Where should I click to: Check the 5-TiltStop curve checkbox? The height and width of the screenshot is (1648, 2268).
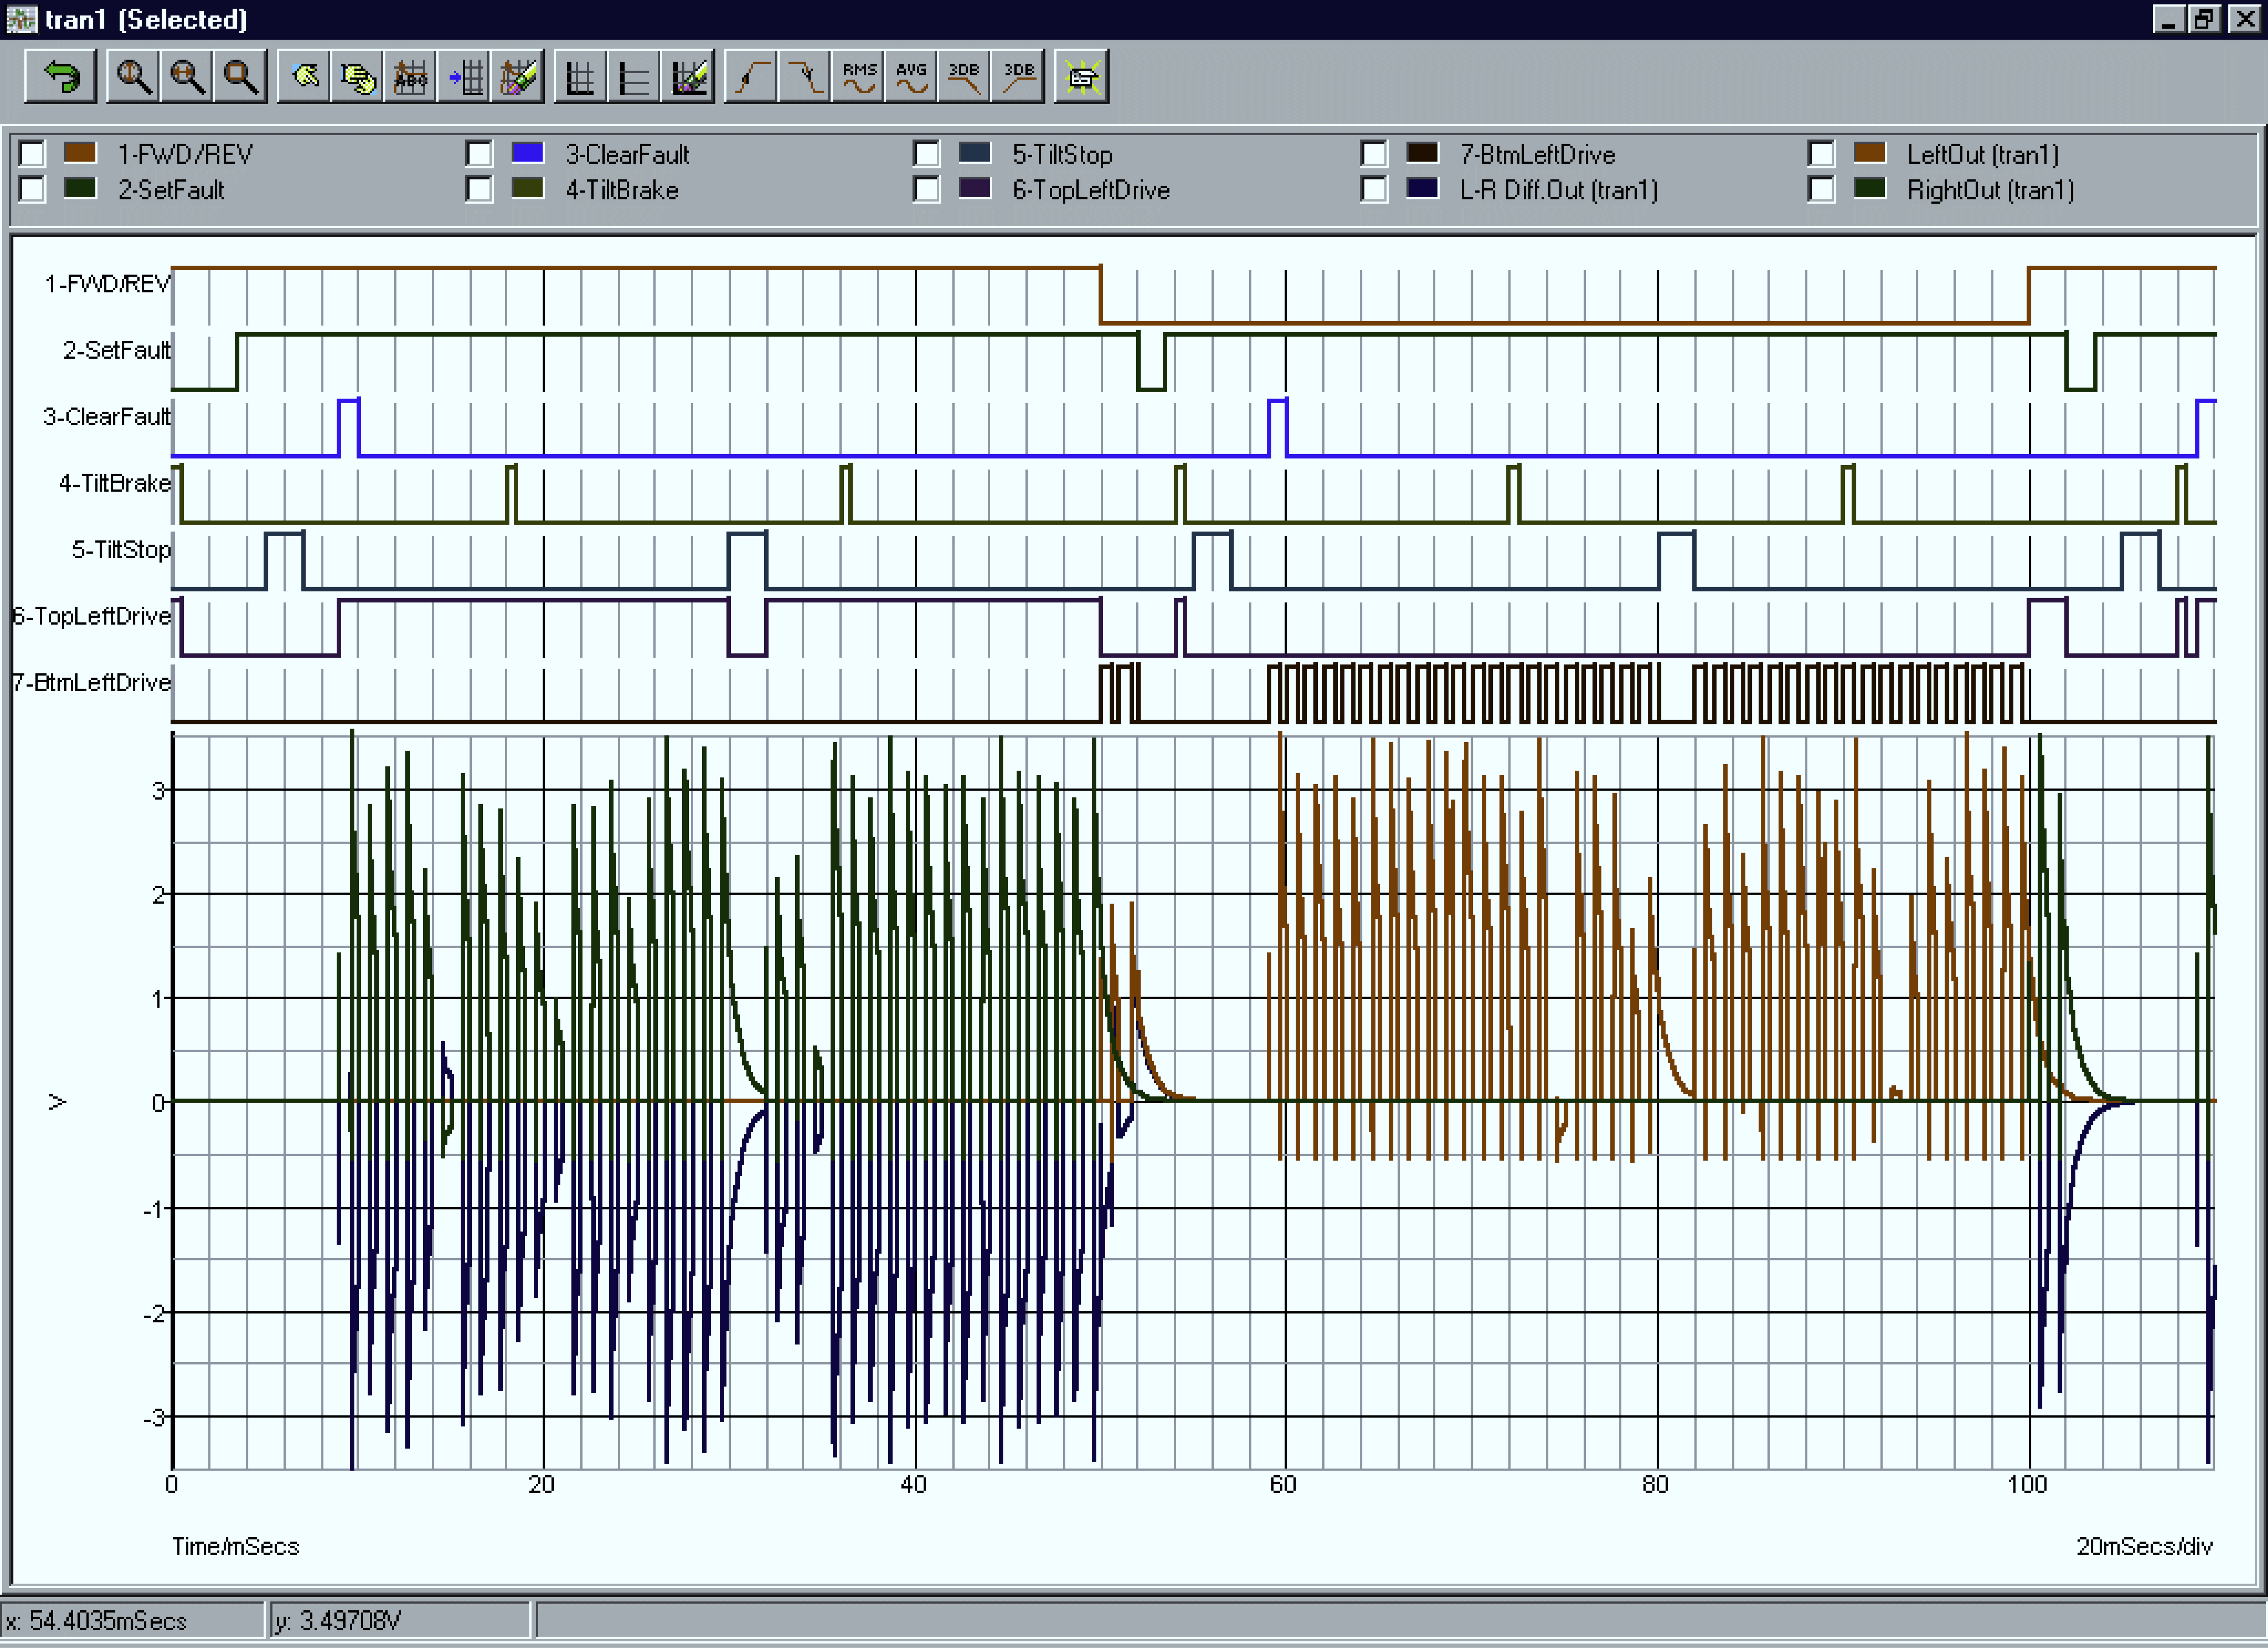[927, 154]
